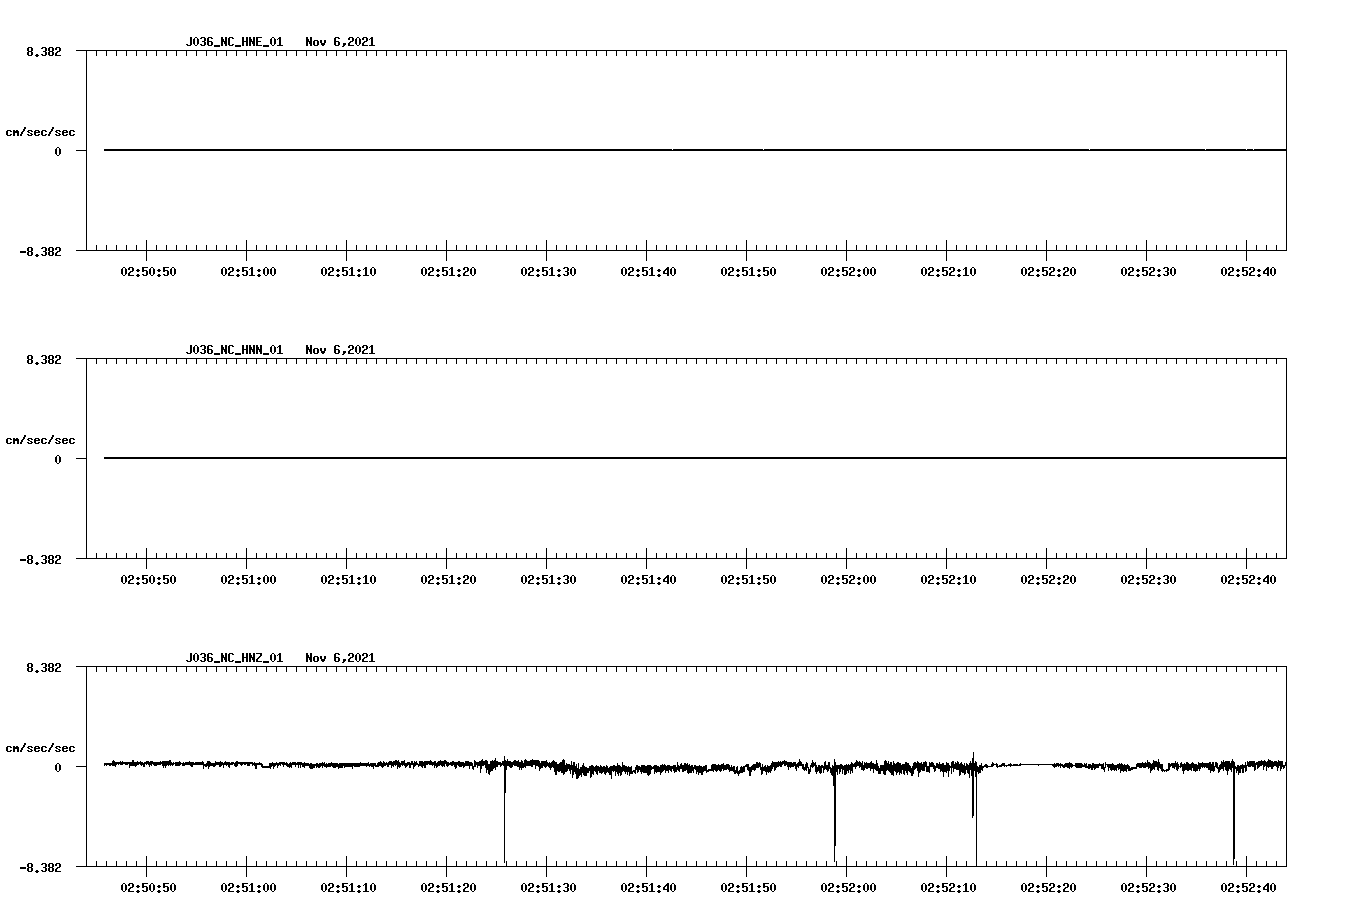
Task: Click 02:51:10 time label under HNN plot
Action: point(348,580)
